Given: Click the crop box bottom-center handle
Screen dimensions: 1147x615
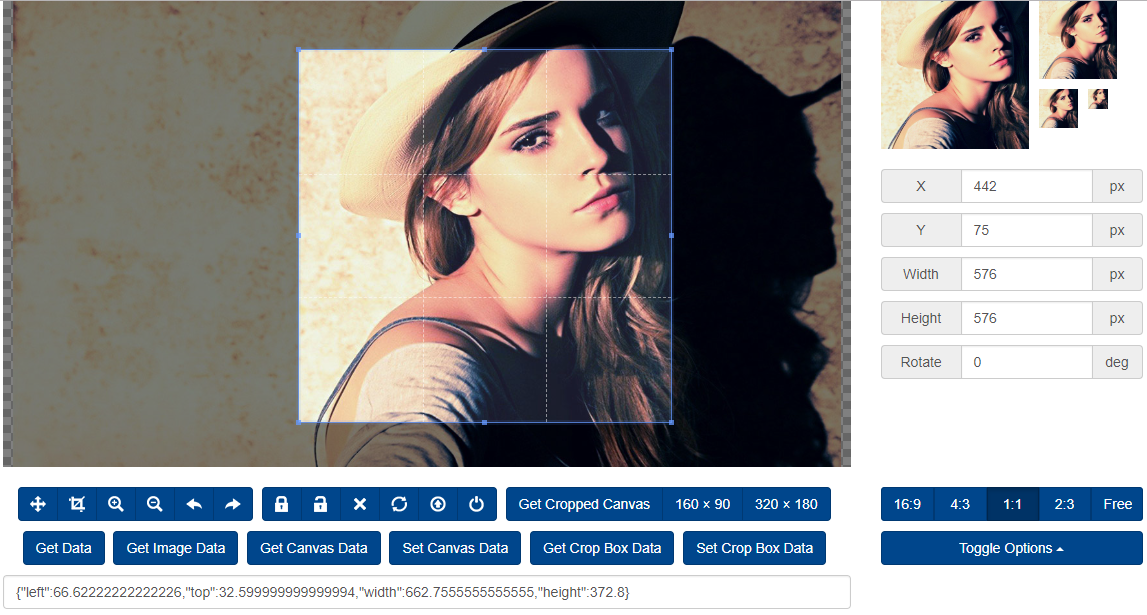Looking at the screenshot, I should pyautogui.click(x=485, y=422).
